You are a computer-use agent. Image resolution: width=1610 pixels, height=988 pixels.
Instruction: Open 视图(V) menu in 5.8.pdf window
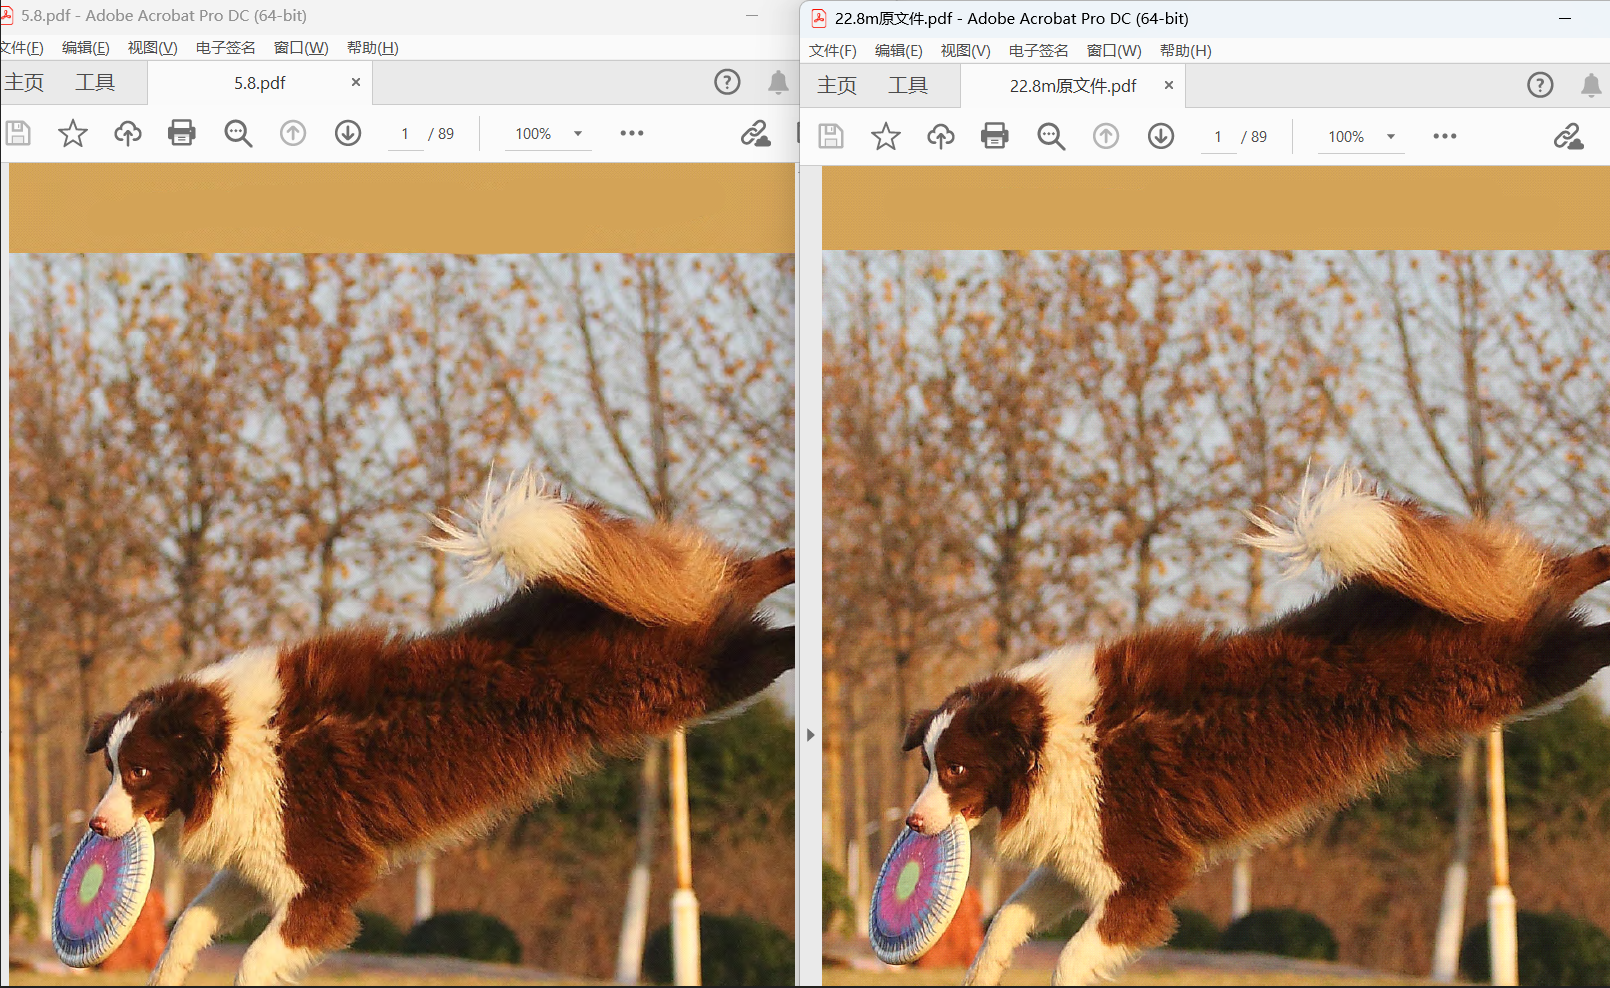tap(152, 48)
